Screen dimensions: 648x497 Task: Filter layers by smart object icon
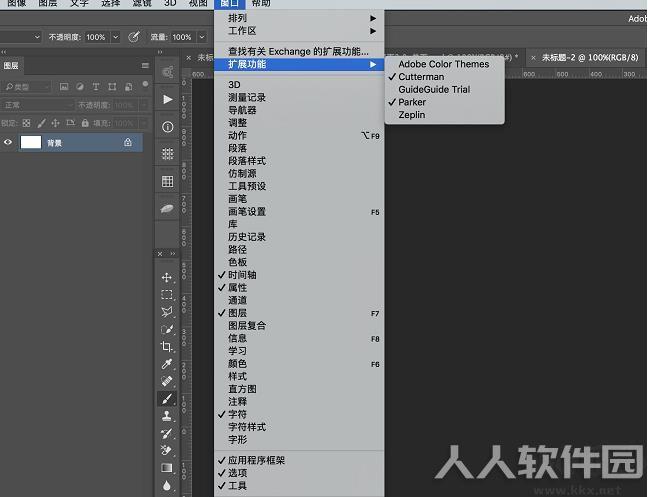129,86
